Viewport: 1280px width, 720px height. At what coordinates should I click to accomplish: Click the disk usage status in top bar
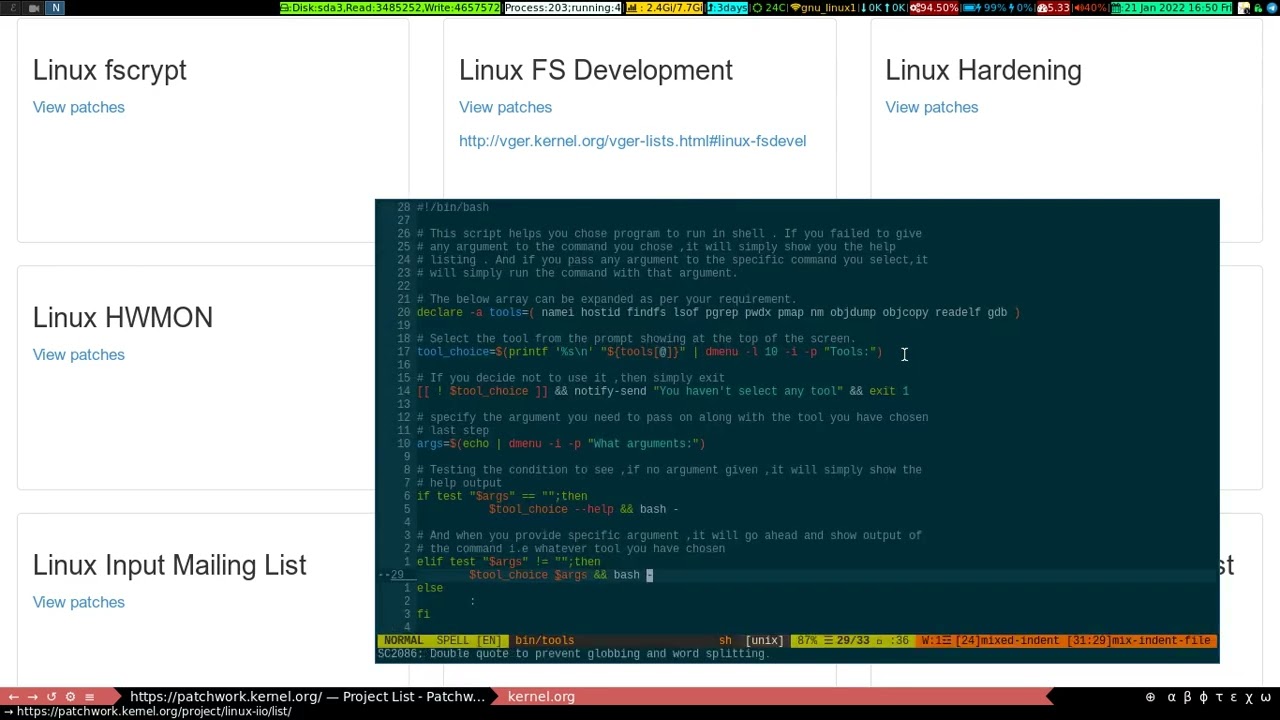pos(390,8)
